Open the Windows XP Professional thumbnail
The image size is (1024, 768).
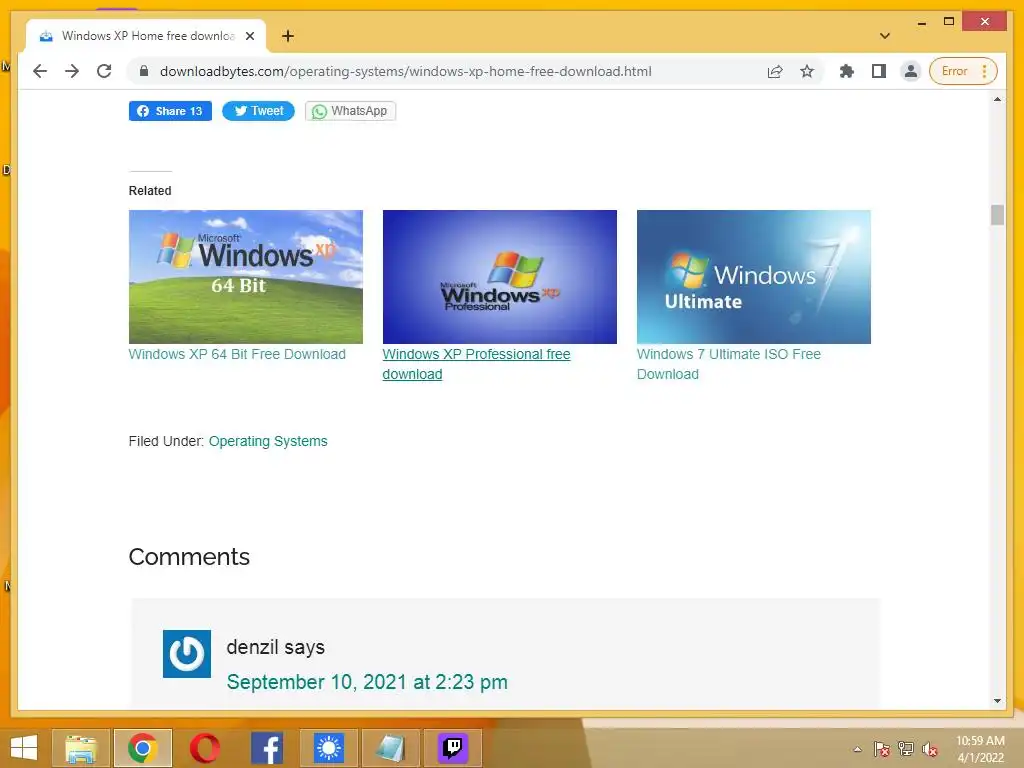tap(500, 277)
